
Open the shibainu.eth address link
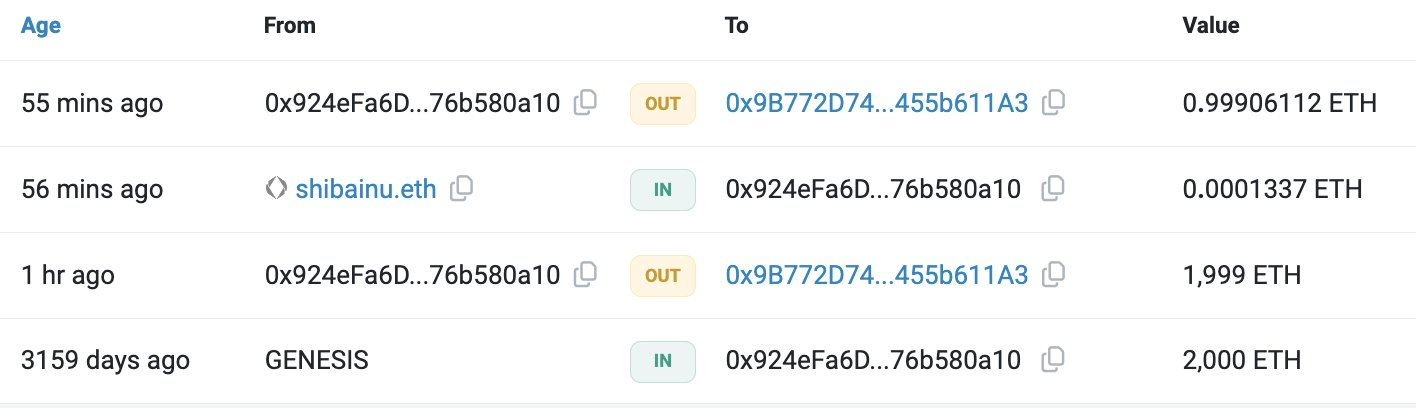[x=366, y=189]
